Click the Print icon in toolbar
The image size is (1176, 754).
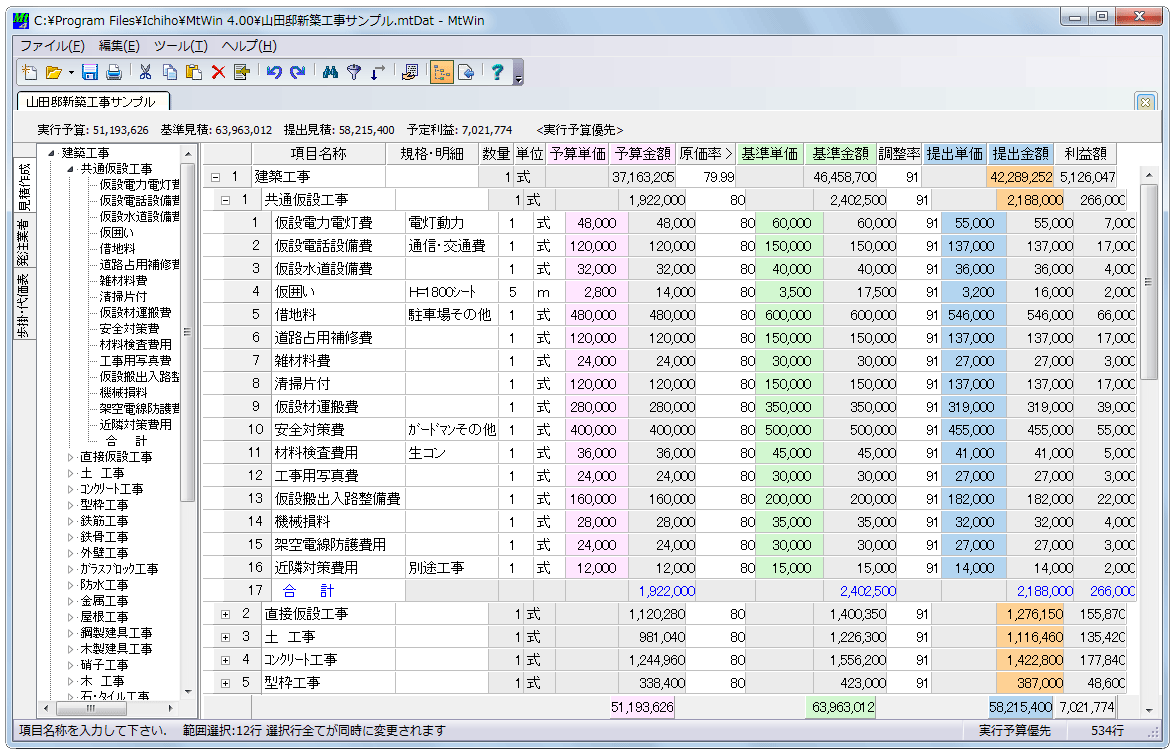click(x=114, y=72)
